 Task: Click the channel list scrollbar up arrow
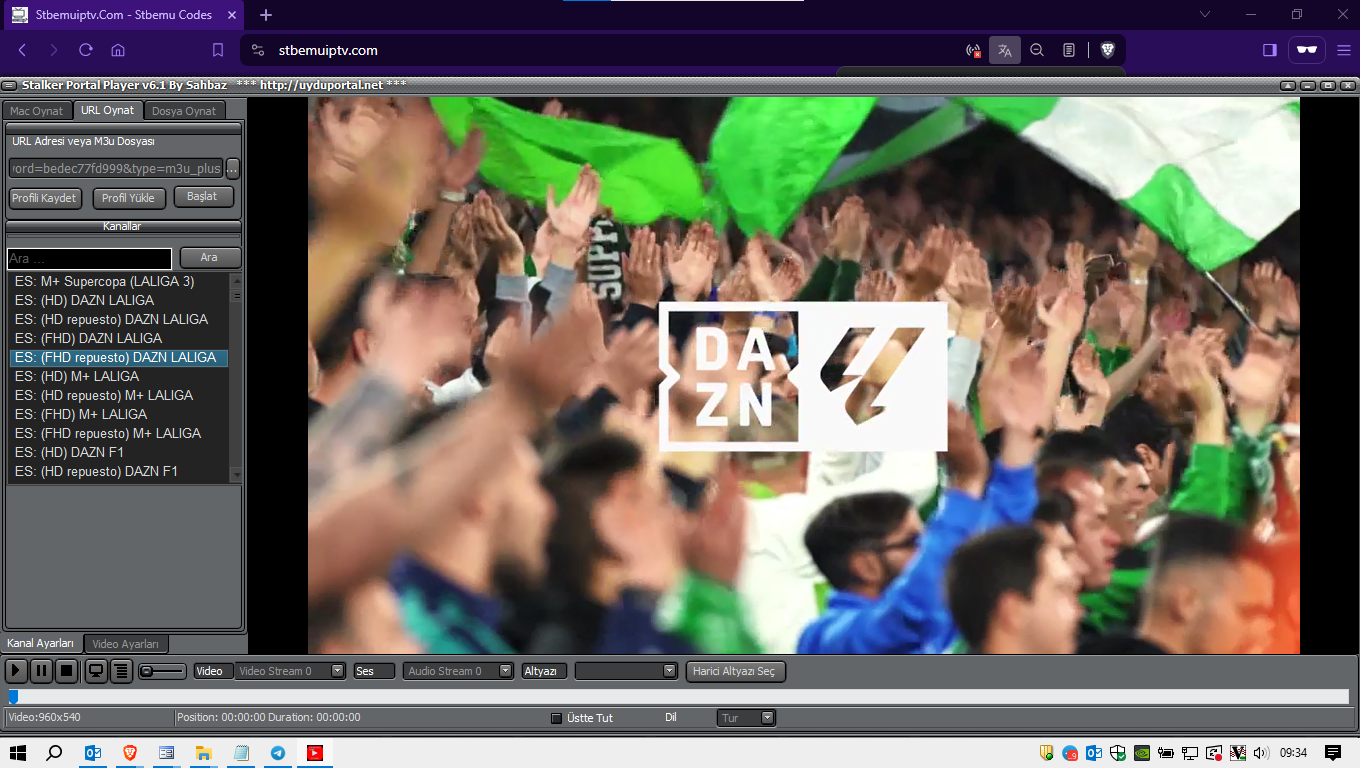(237, 280)
